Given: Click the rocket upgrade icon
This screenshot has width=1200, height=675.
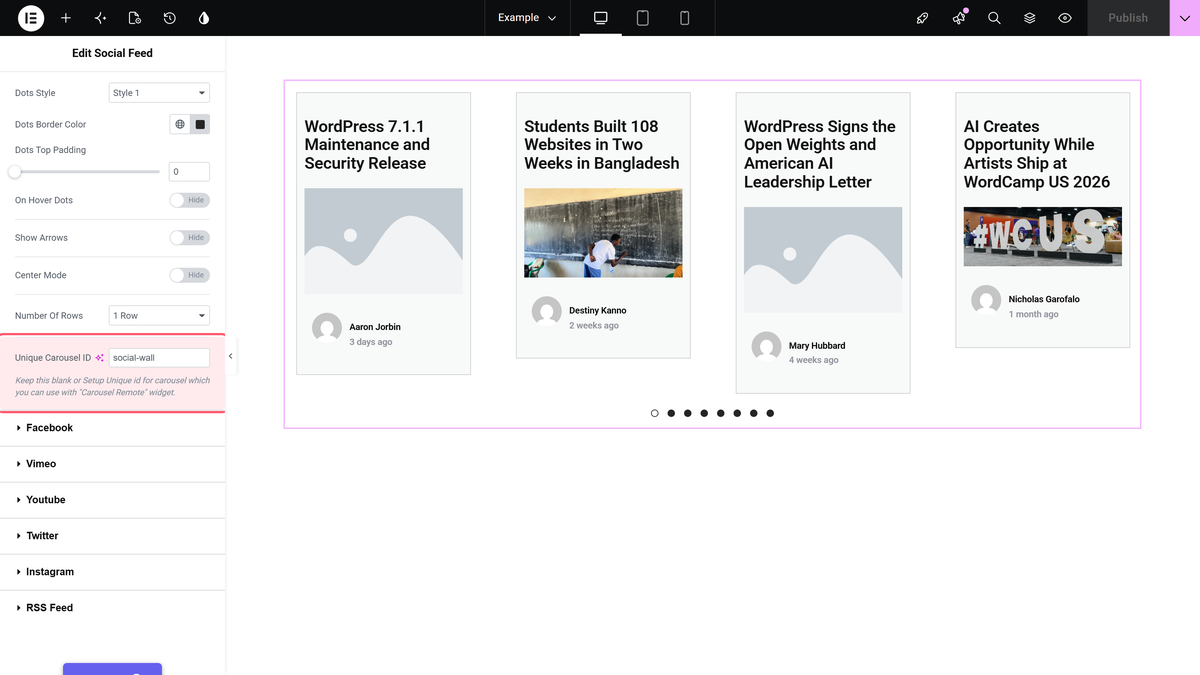Looking at the screenshot, I should (923, 18).
